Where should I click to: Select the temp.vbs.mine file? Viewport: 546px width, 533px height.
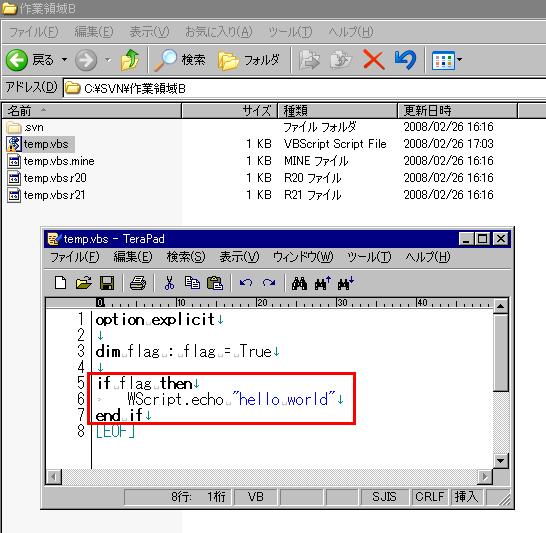[59, 161]
